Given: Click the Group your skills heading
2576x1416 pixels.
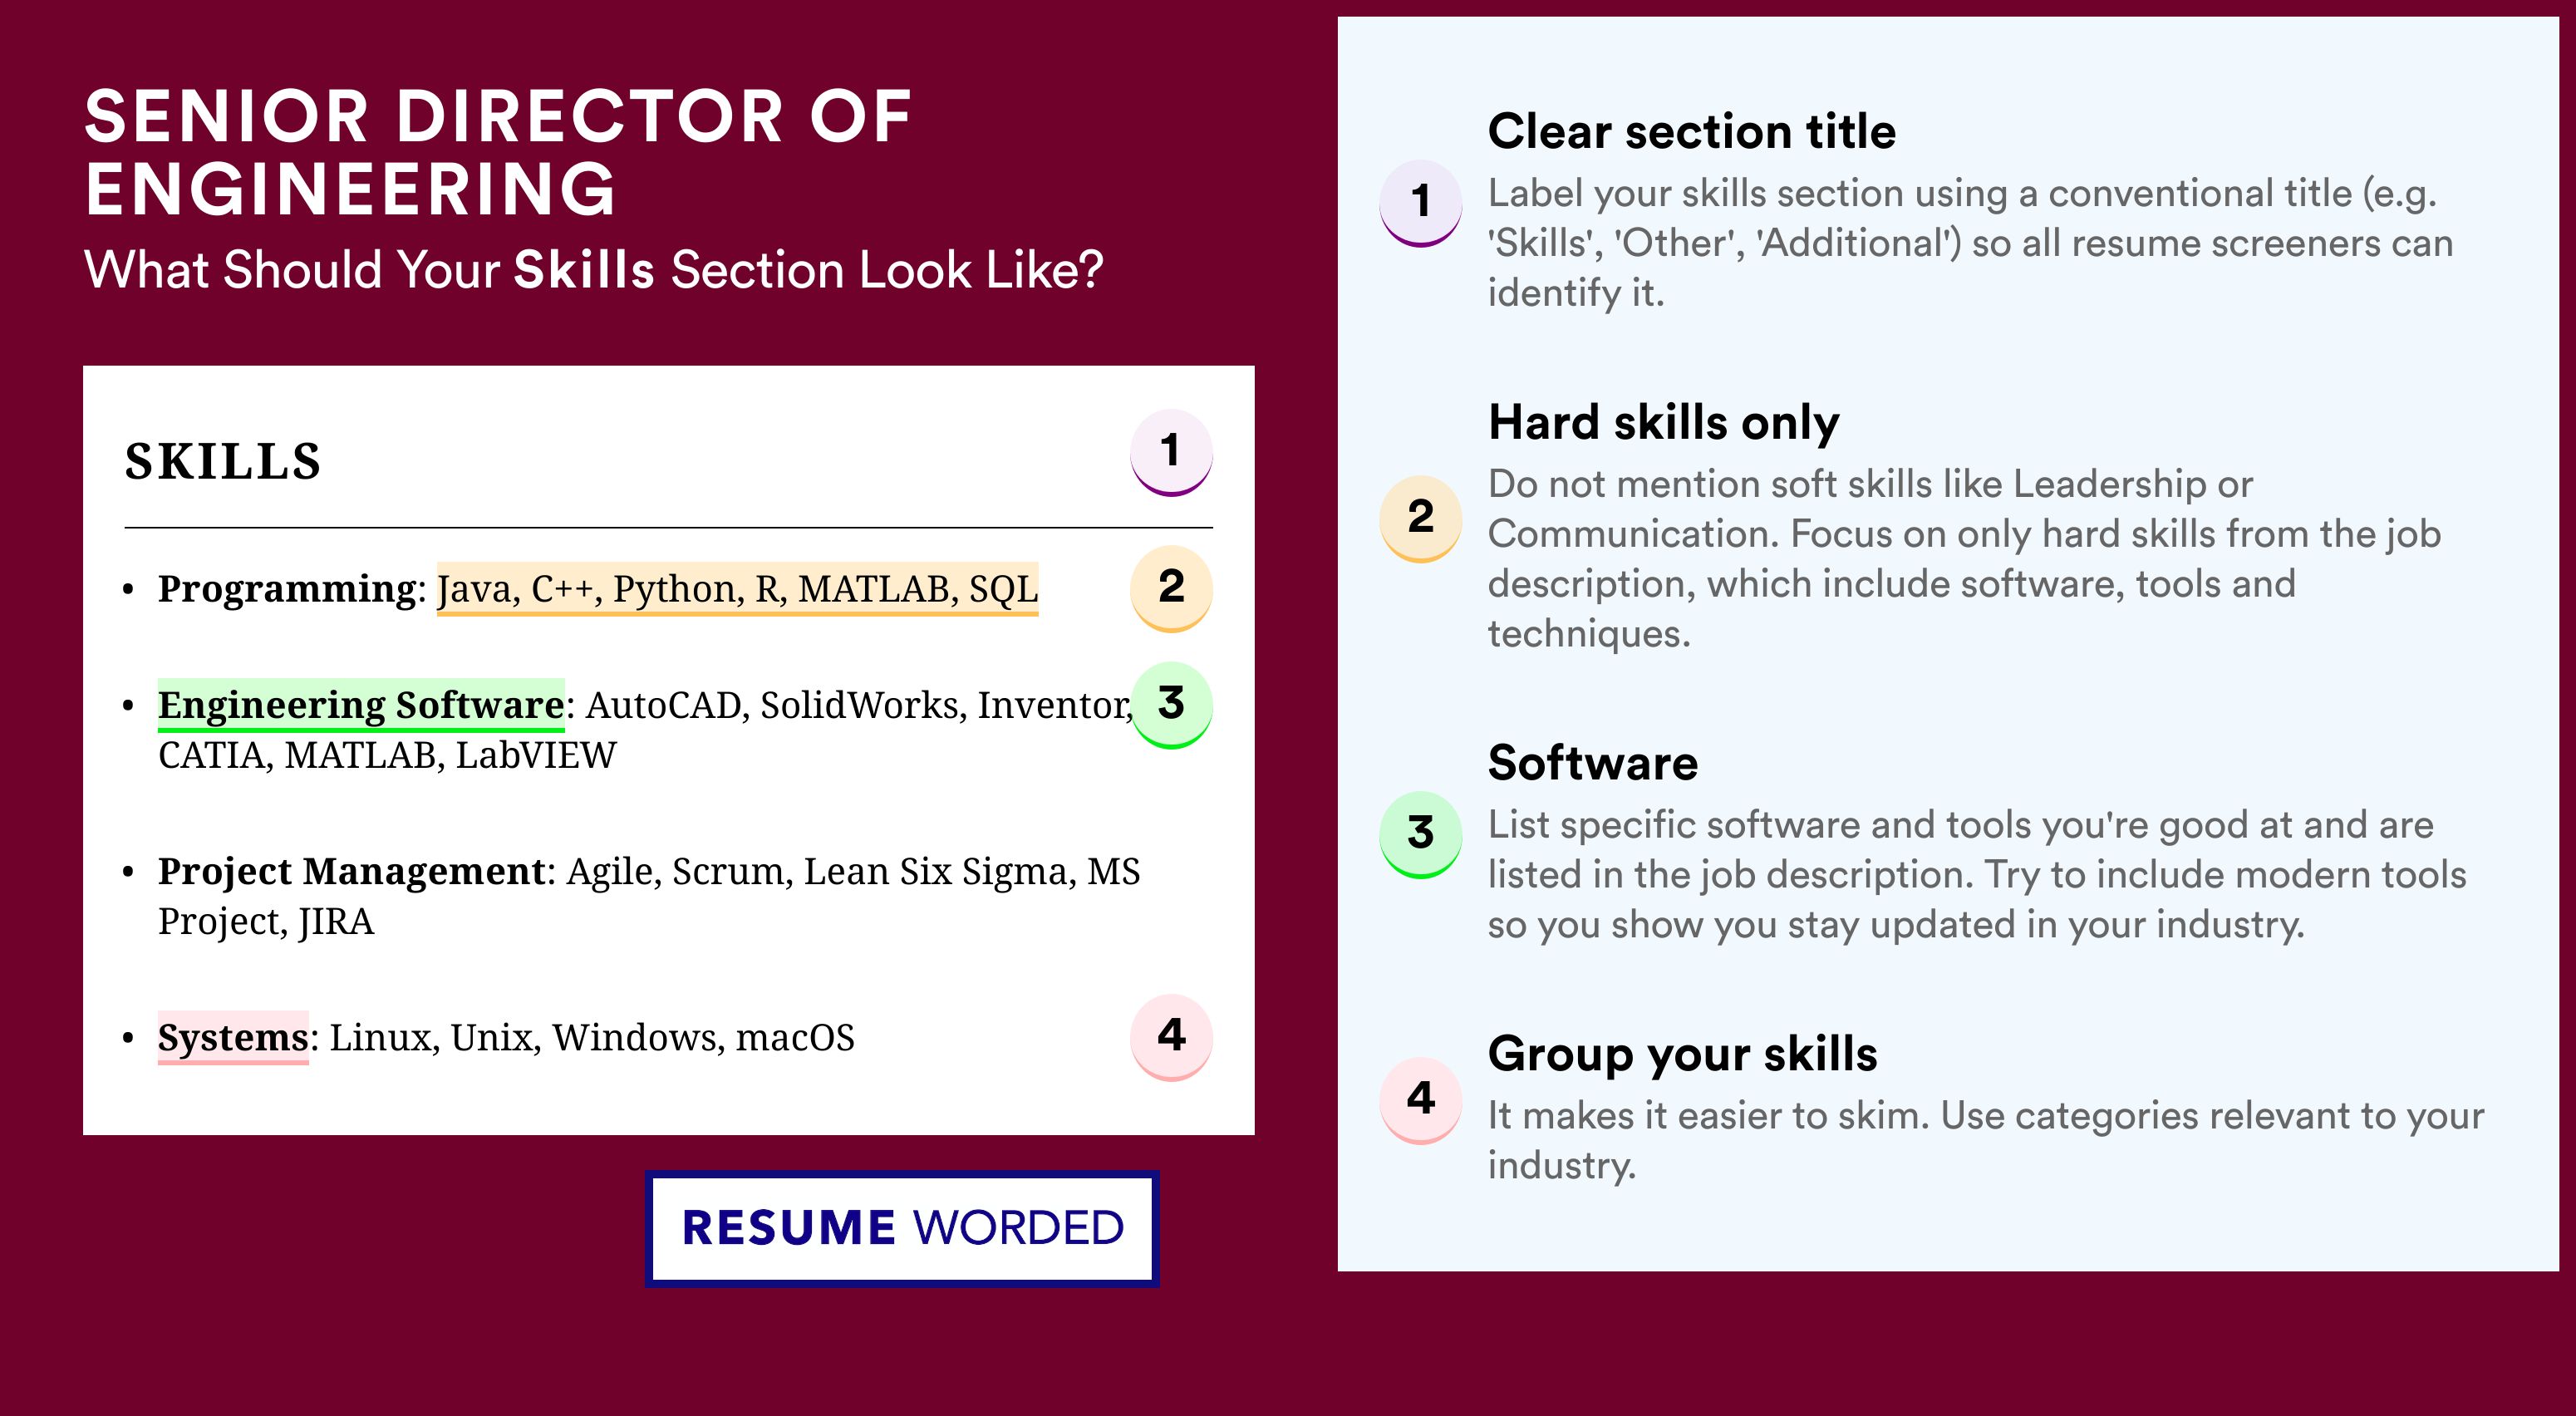Looking at the screenshot, I should click(1682, 1054).
